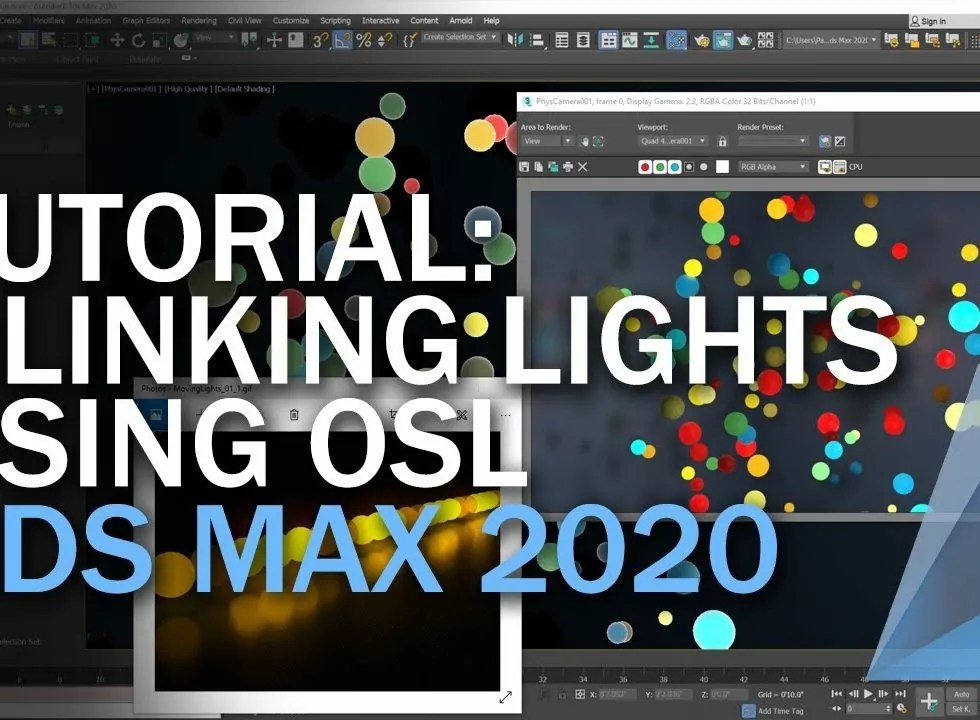Open the Photos window more options ellipsis
Image resolution: width=980 pixels, height=720 pixels.
click(505, 415)
